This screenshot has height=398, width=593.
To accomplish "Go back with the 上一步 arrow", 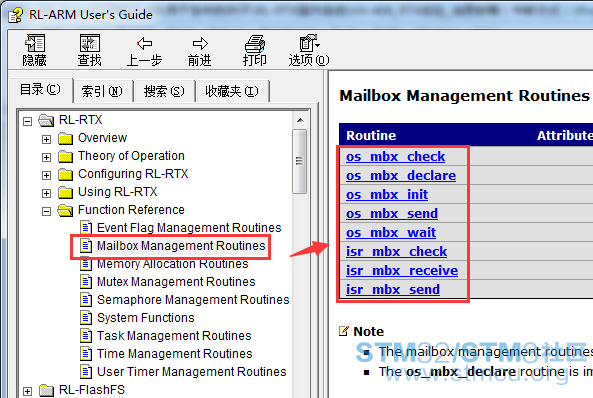I will tap(144, 43).
